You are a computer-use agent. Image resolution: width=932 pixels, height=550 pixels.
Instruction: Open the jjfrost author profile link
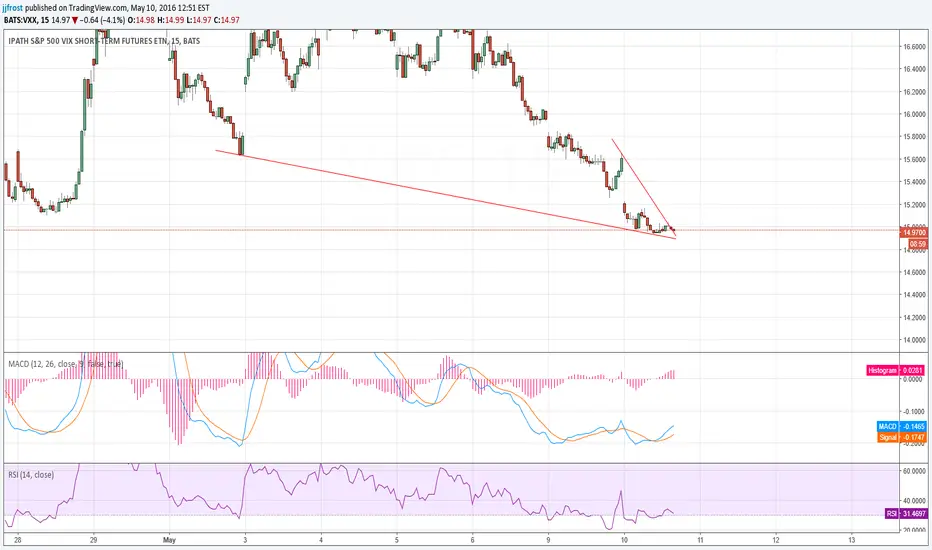13,8
